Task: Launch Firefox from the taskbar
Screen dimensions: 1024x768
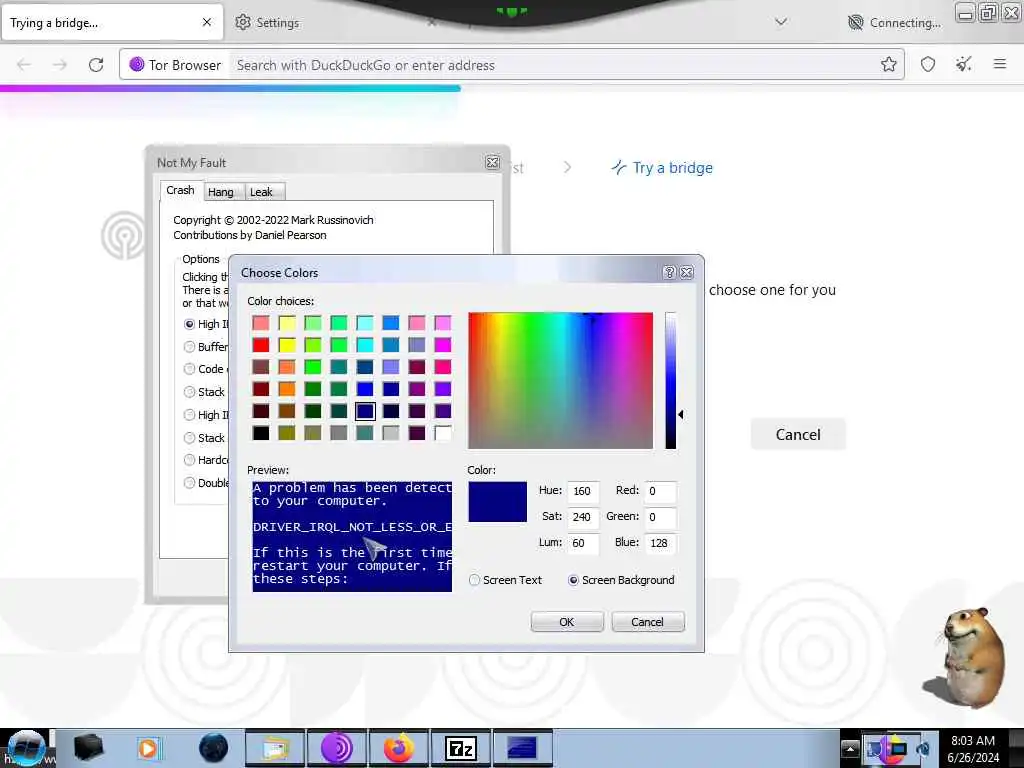Action: point(398,748)
